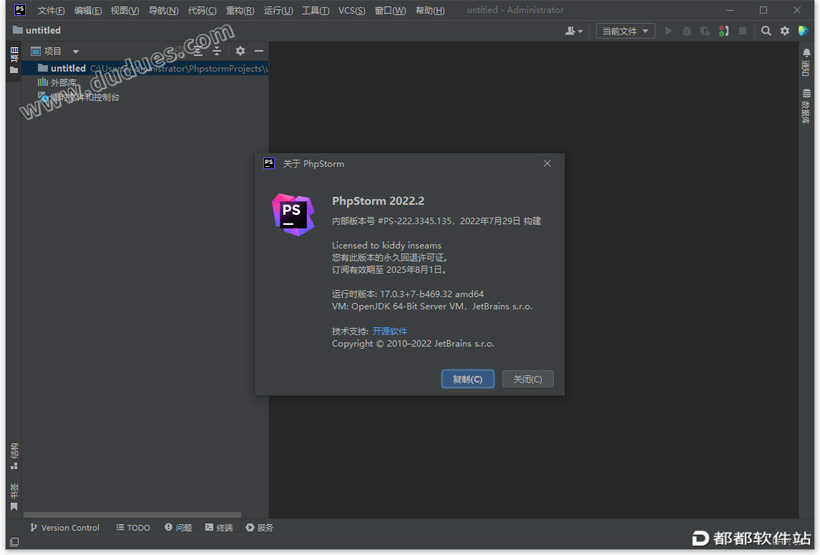Click the 运行时版本 17.0.3+7-b469.32 line
The width and height of the screenshot is (820, 555).
tap(407, 294)
